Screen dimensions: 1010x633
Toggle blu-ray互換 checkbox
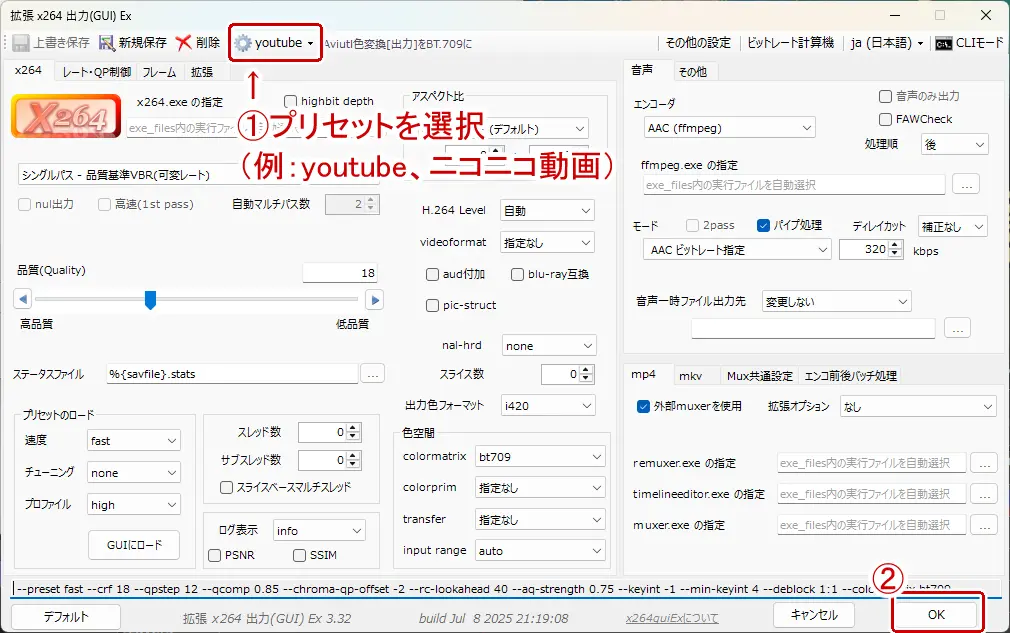point(517,274)
